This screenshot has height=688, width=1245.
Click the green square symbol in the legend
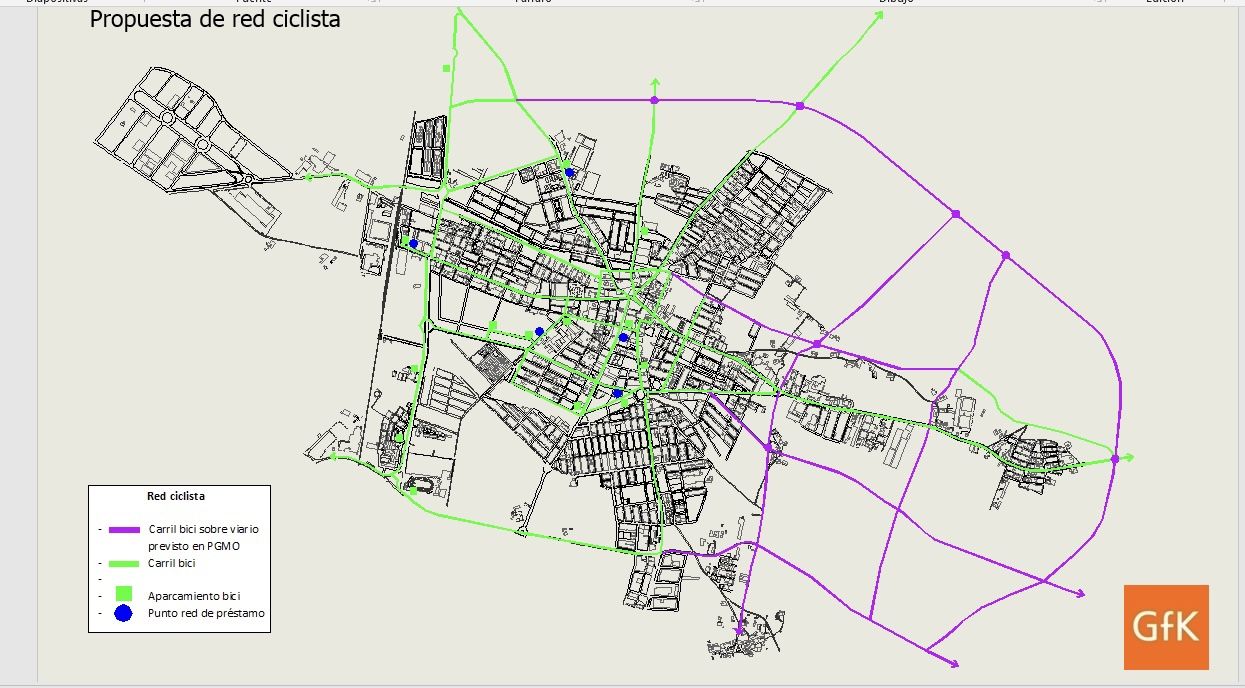click(x=124, y=594)
